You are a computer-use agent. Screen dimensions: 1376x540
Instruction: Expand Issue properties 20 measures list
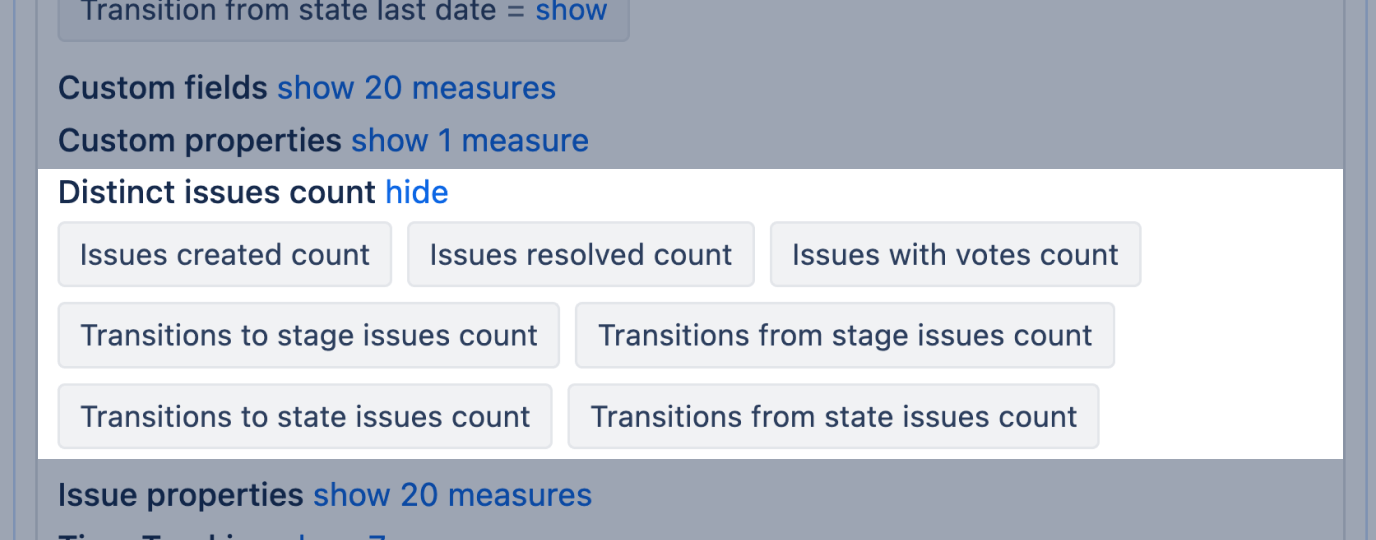452,495
